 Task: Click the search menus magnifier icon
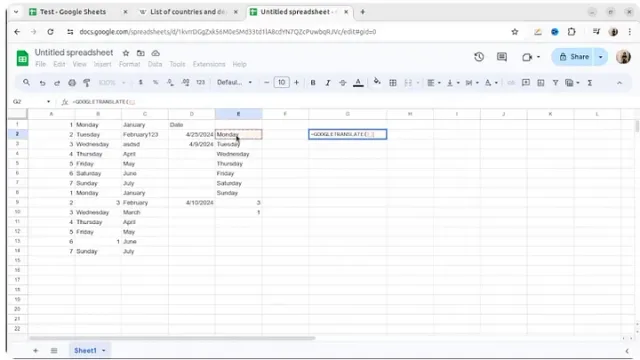coord(27,82)
